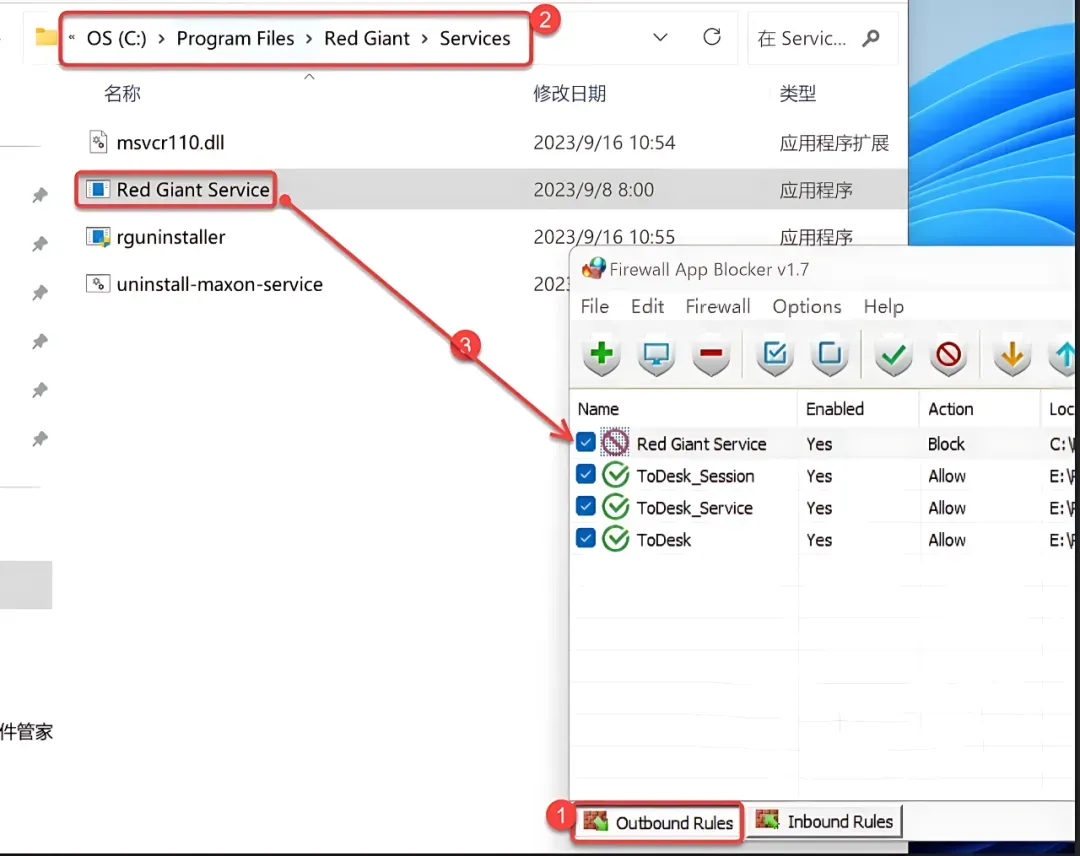This screenshot has height=856, width=1080.
Task: Click the Block action cell
Action: coord(946,444)
